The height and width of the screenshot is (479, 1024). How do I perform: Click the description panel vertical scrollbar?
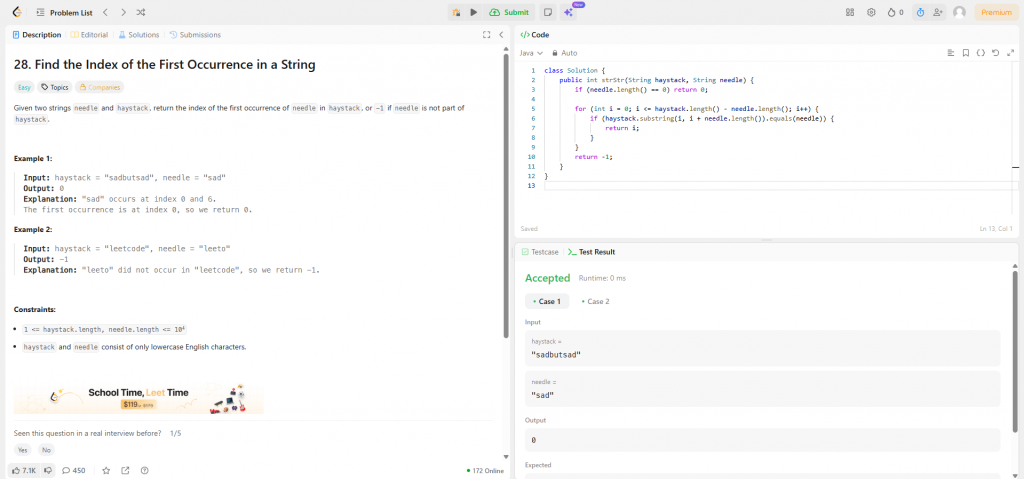(x=506, y=200)
